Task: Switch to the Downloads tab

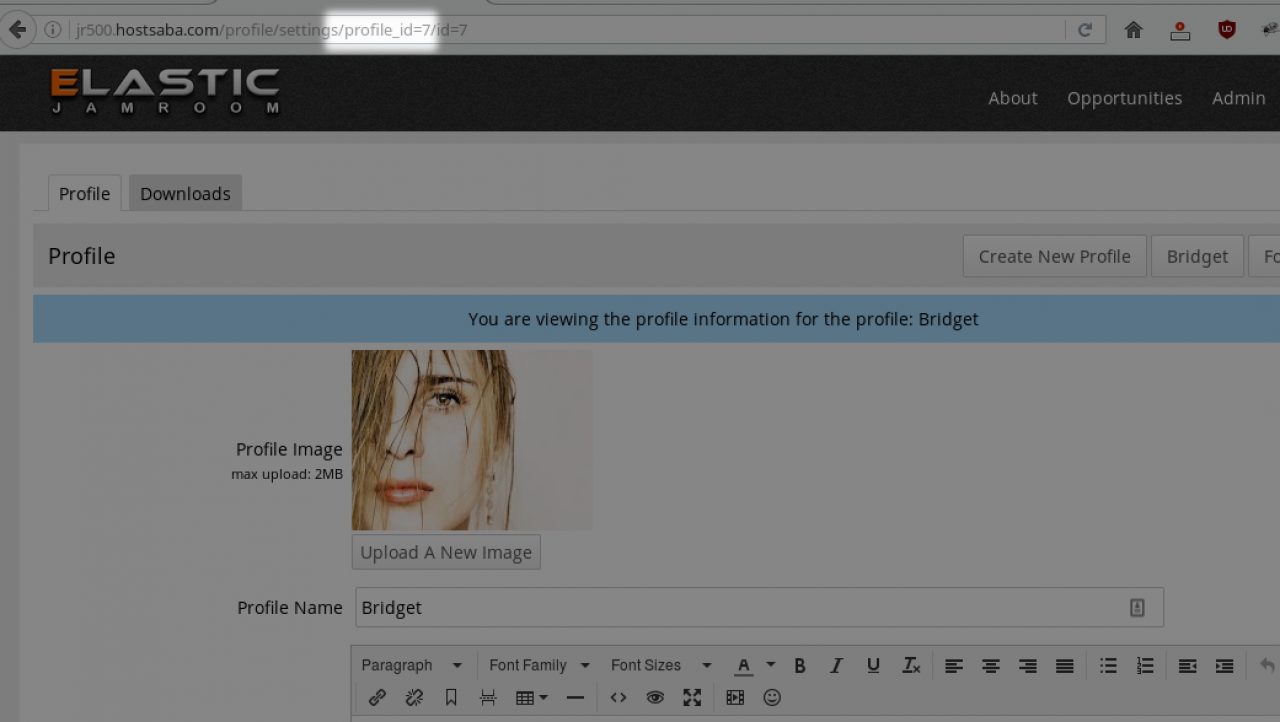Action: 185,194
